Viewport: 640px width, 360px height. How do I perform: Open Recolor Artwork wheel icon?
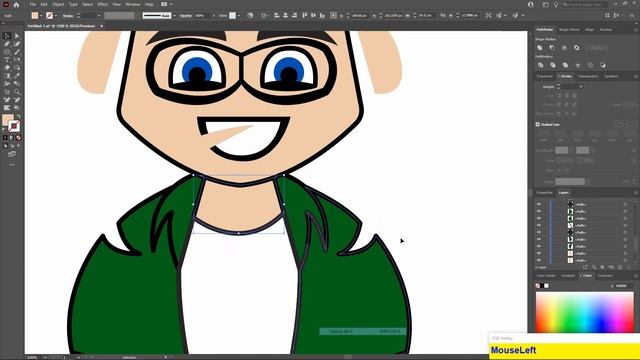(x=250, y=16)
